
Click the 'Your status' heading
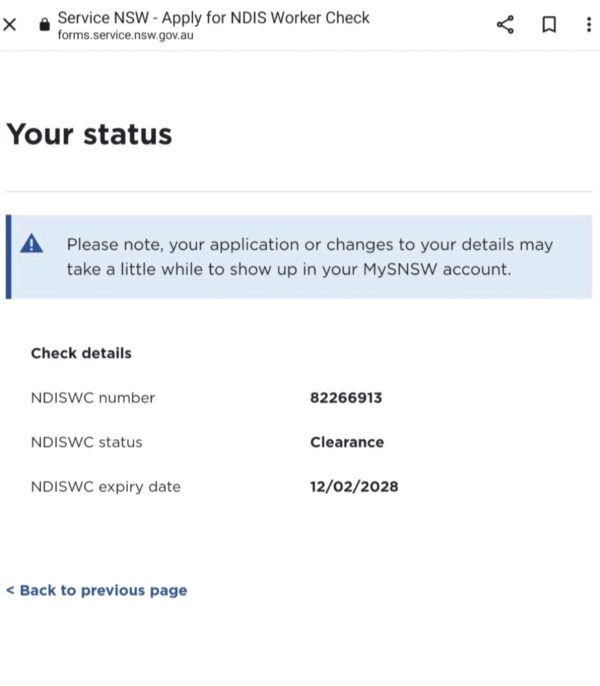pos(89,135)
